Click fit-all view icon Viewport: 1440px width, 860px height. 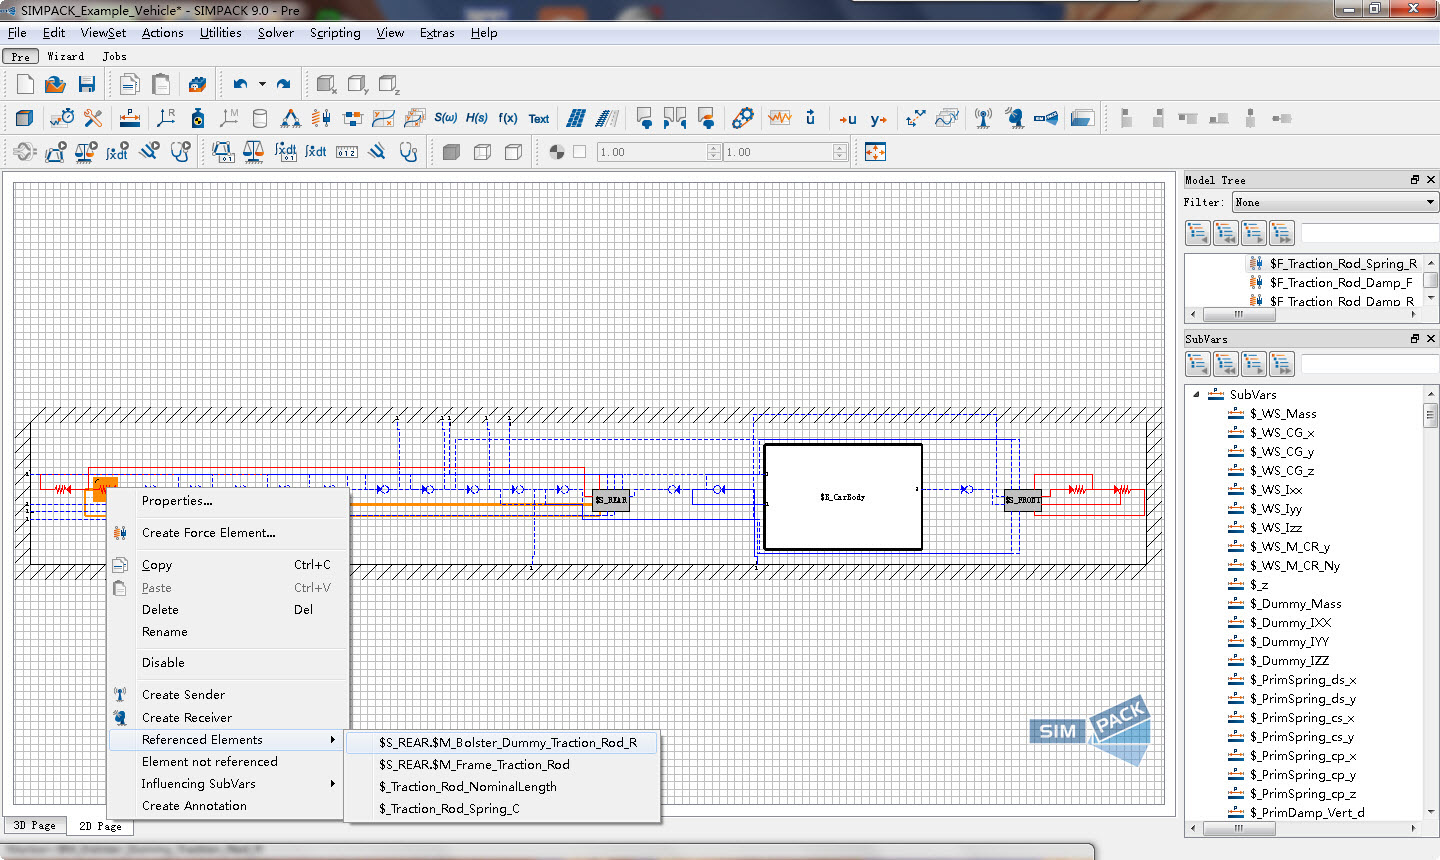(x=875, y=152)
